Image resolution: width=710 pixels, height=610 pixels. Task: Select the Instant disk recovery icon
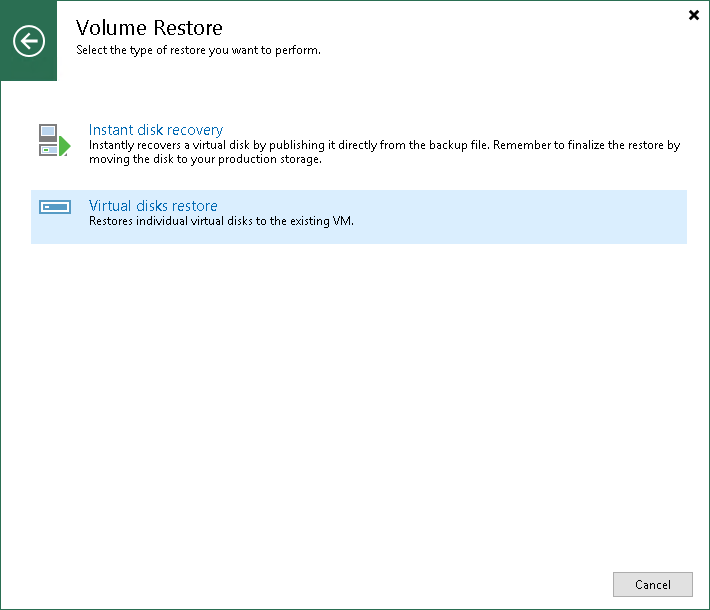54,140
